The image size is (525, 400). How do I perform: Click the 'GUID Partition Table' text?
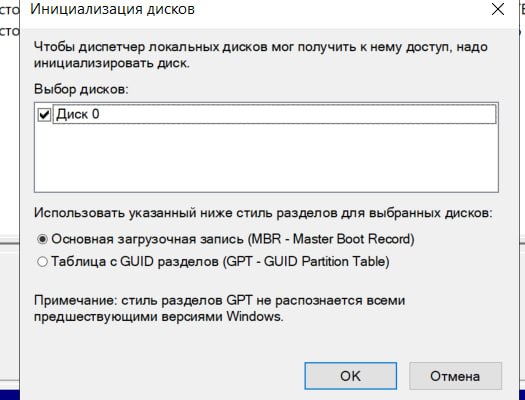tap(324, 262)
